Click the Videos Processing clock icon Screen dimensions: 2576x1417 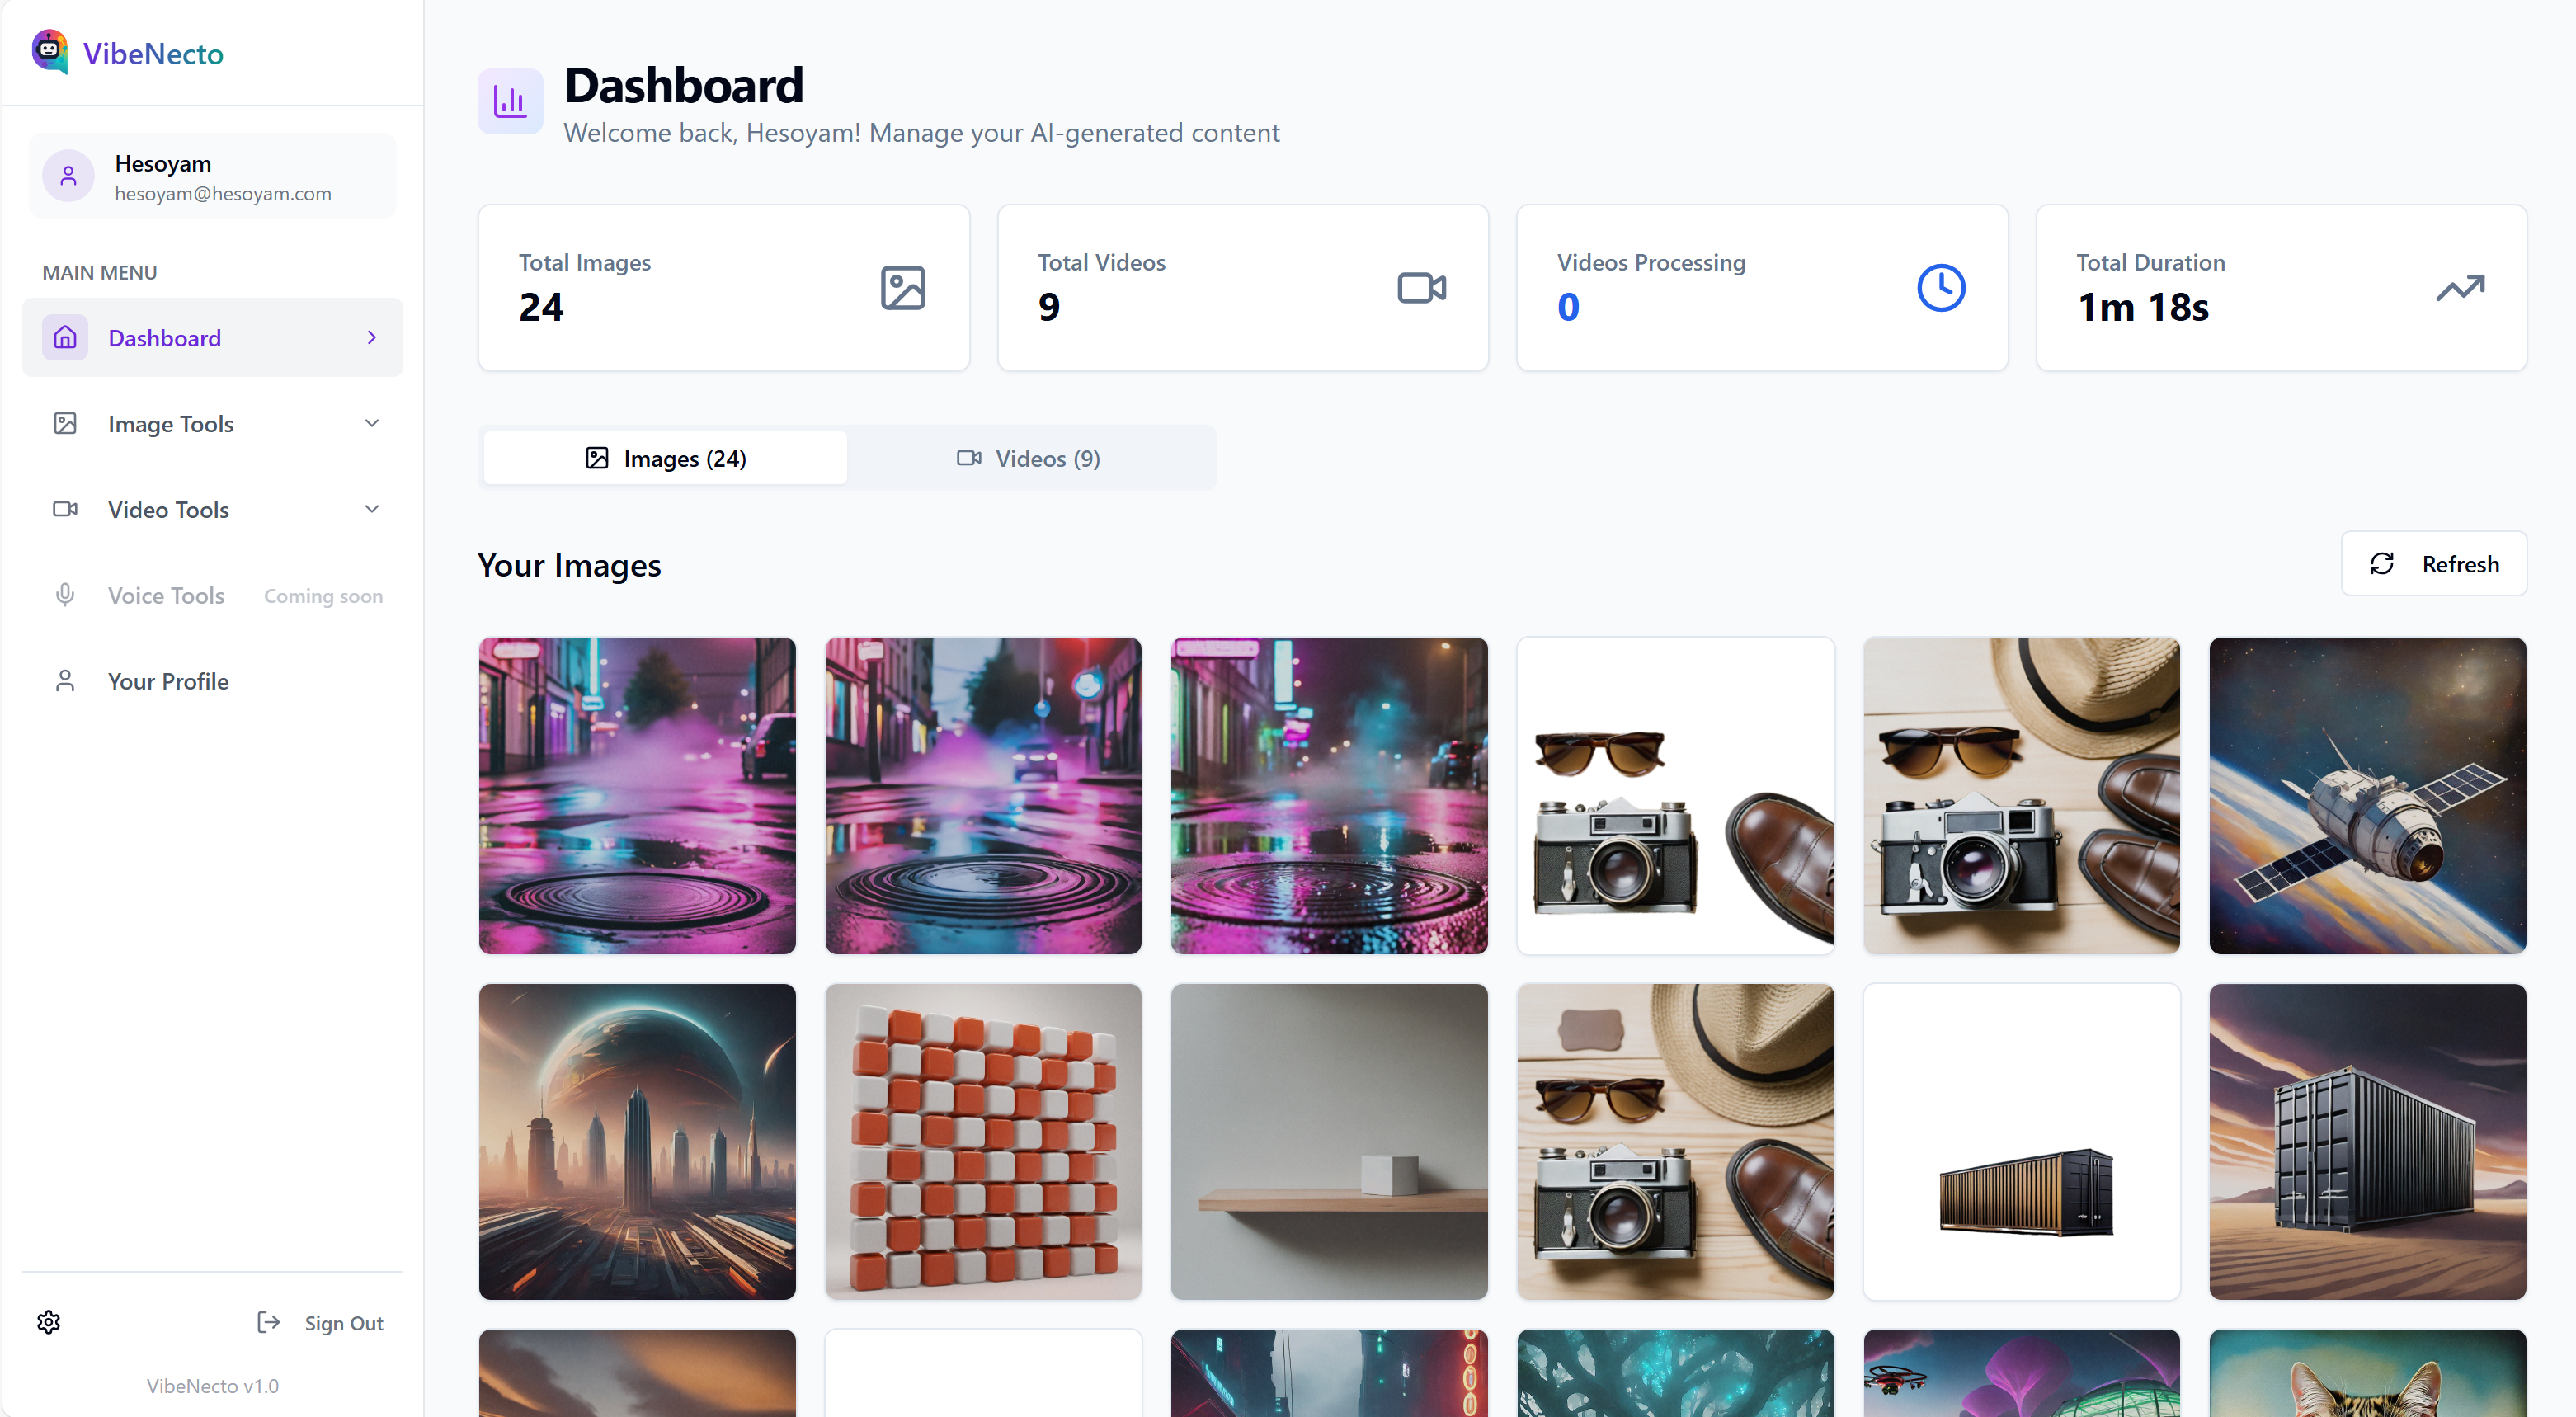[x=1940, y=288]
